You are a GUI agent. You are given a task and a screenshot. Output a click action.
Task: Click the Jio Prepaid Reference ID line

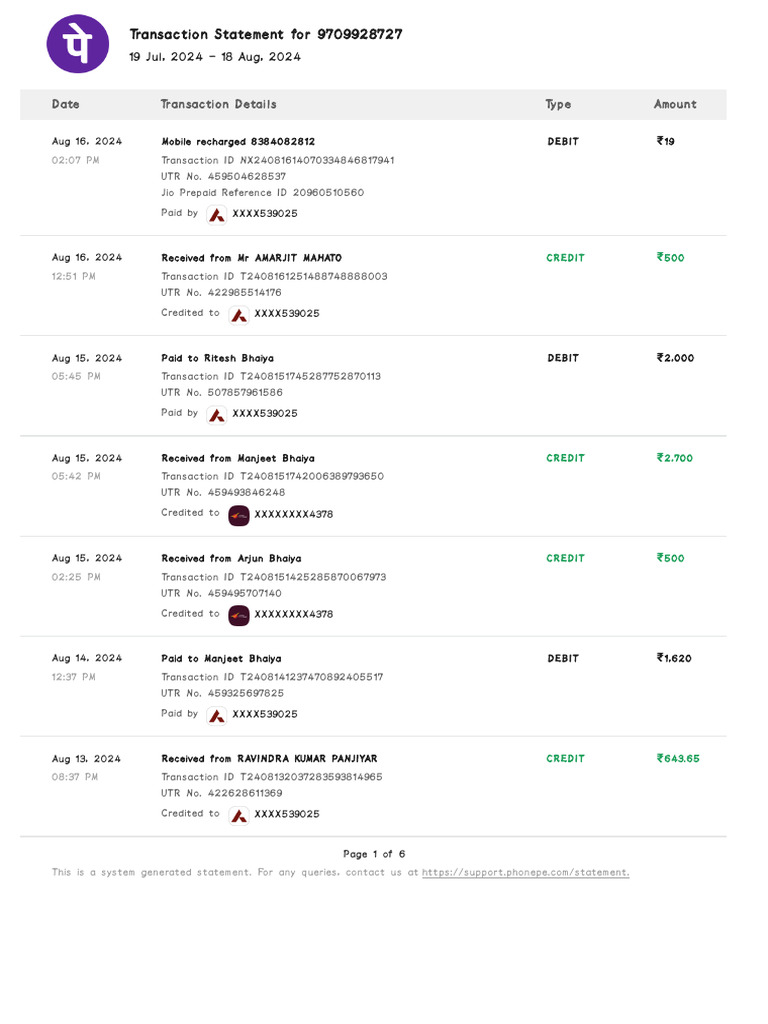tap(262, 193)
